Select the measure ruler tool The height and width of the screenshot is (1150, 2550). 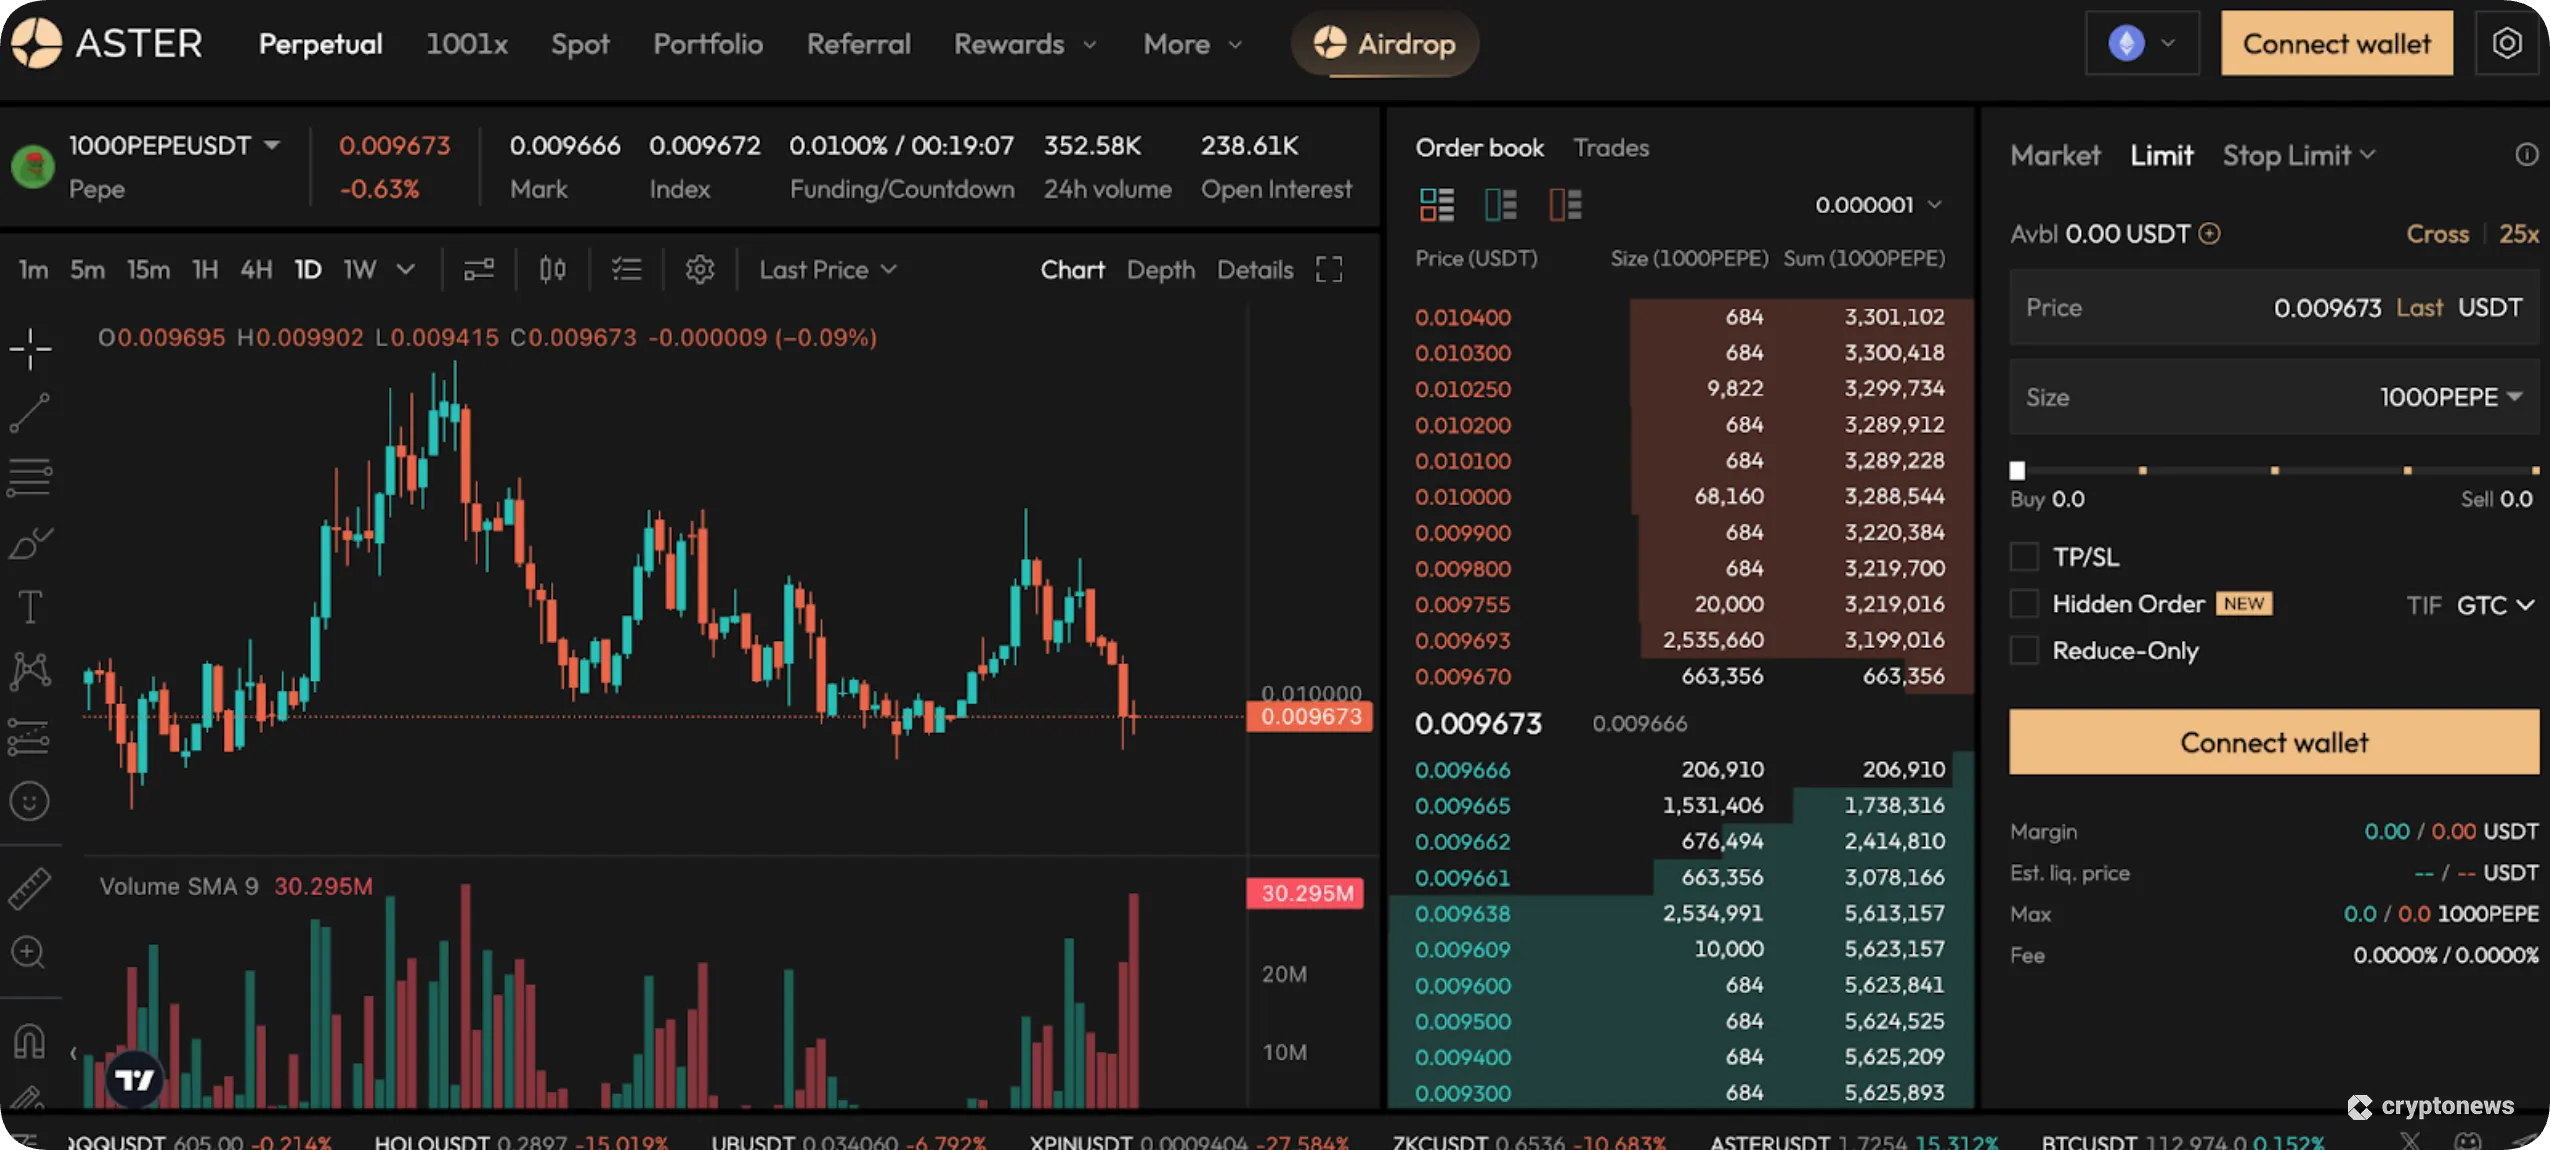31,887
